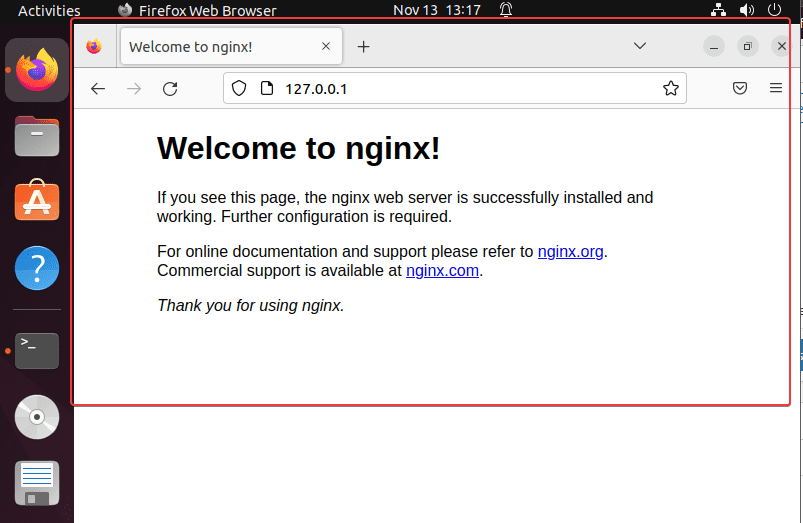The height and width of the screenshot is (523, 803).
Task: Open the tracking protection shield icon
Action: click(239, 89)
